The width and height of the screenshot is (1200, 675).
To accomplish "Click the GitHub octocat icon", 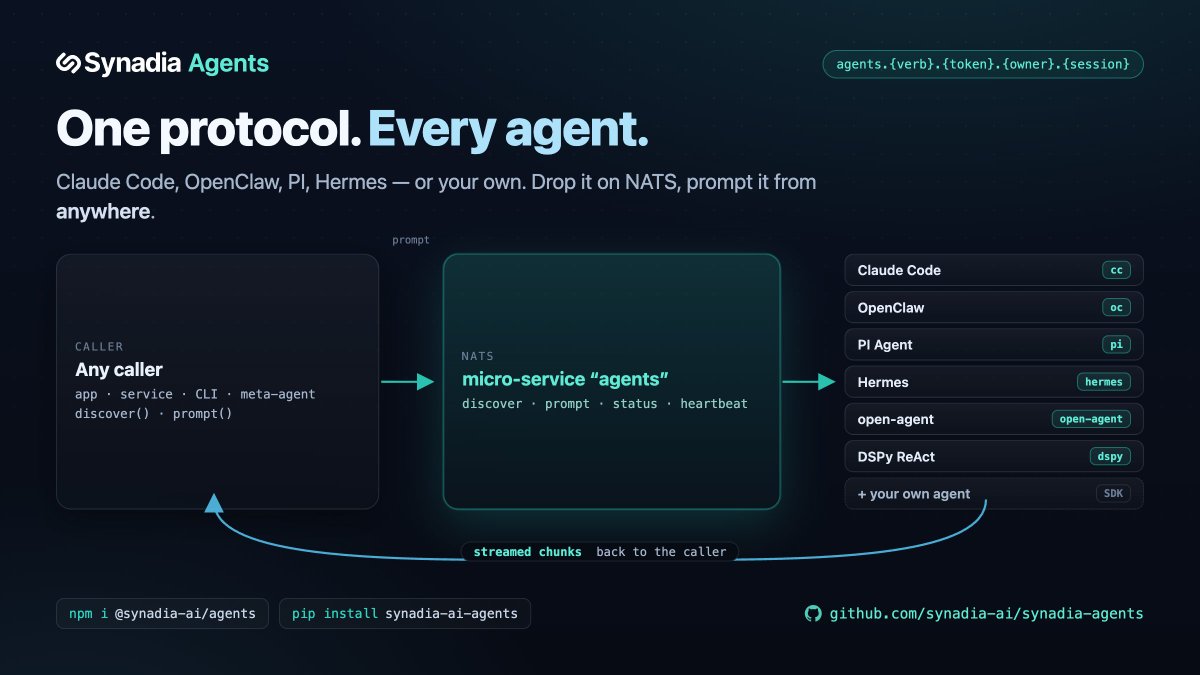I will (x=813, y=613).
